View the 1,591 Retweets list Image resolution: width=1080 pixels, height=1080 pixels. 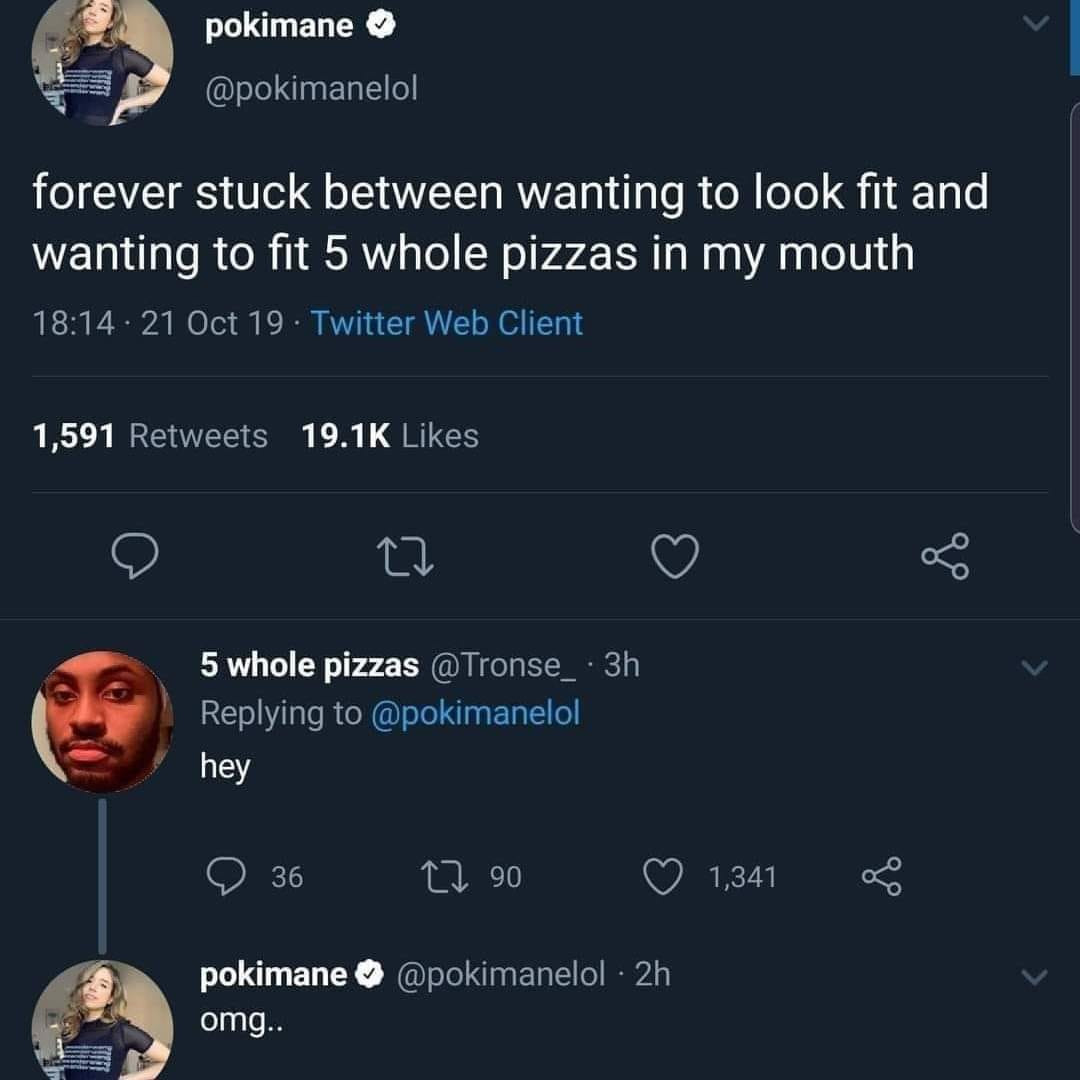pos(150,436)
